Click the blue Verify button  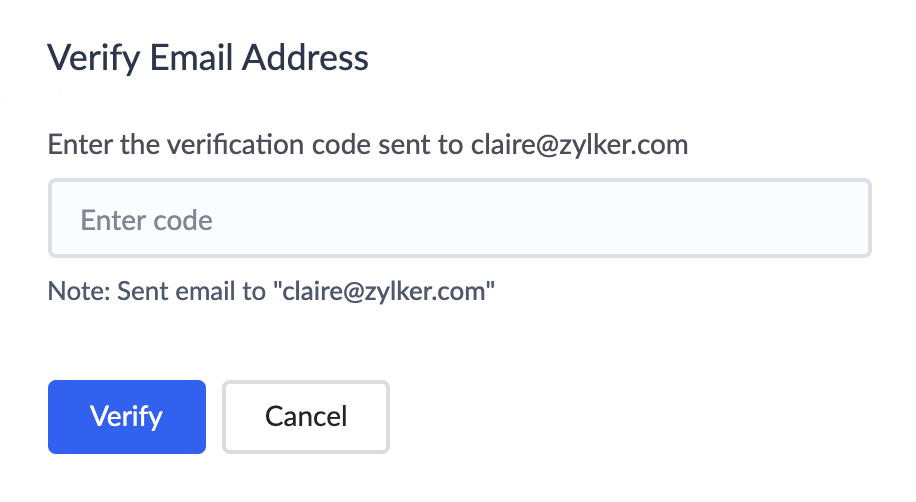coord(127,417)
